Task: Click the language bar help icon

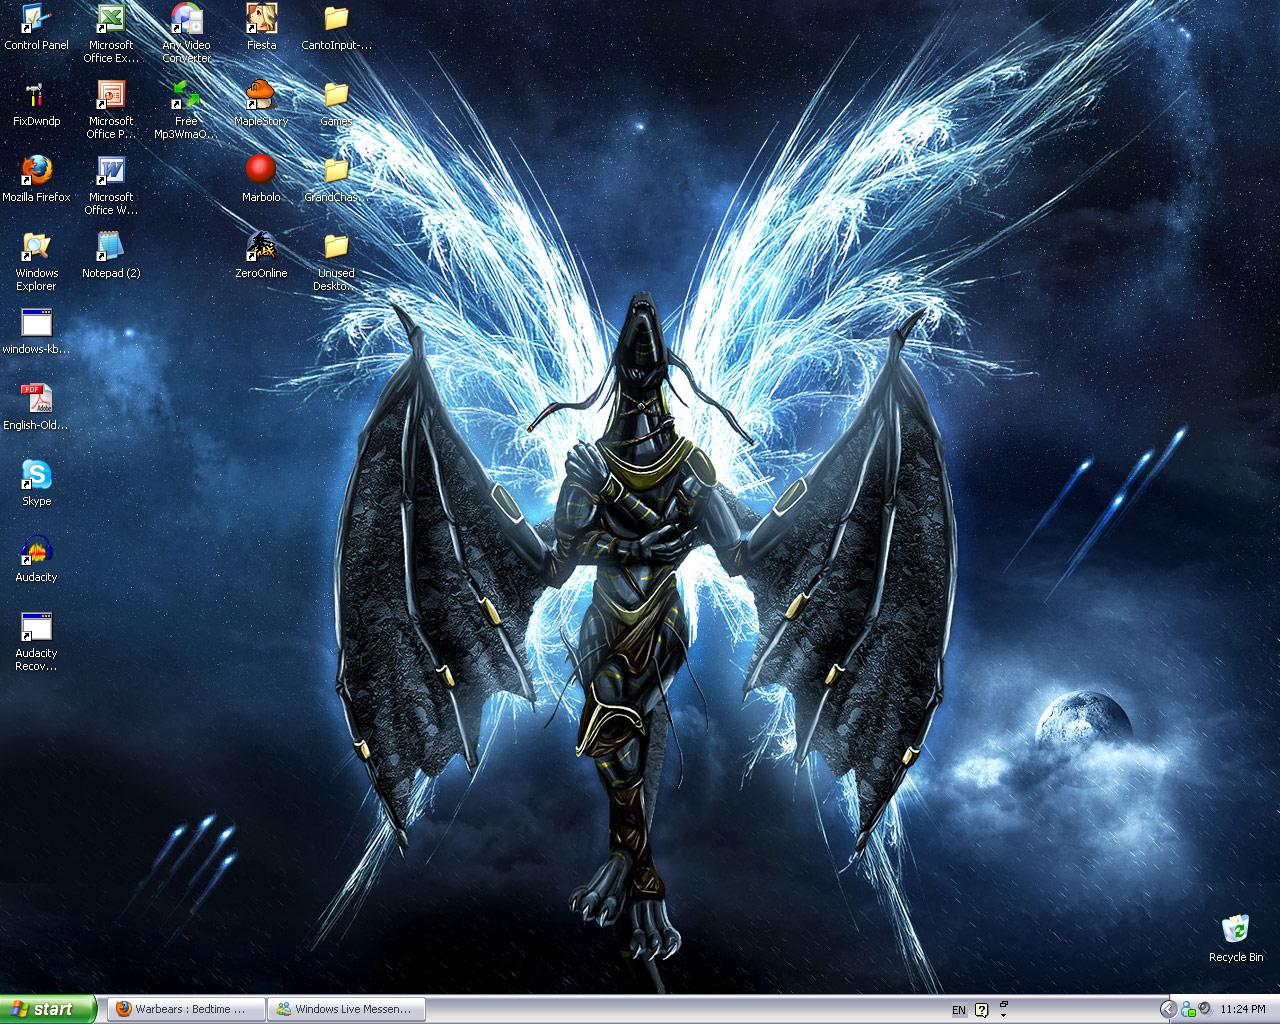Action: [982, 1010]
